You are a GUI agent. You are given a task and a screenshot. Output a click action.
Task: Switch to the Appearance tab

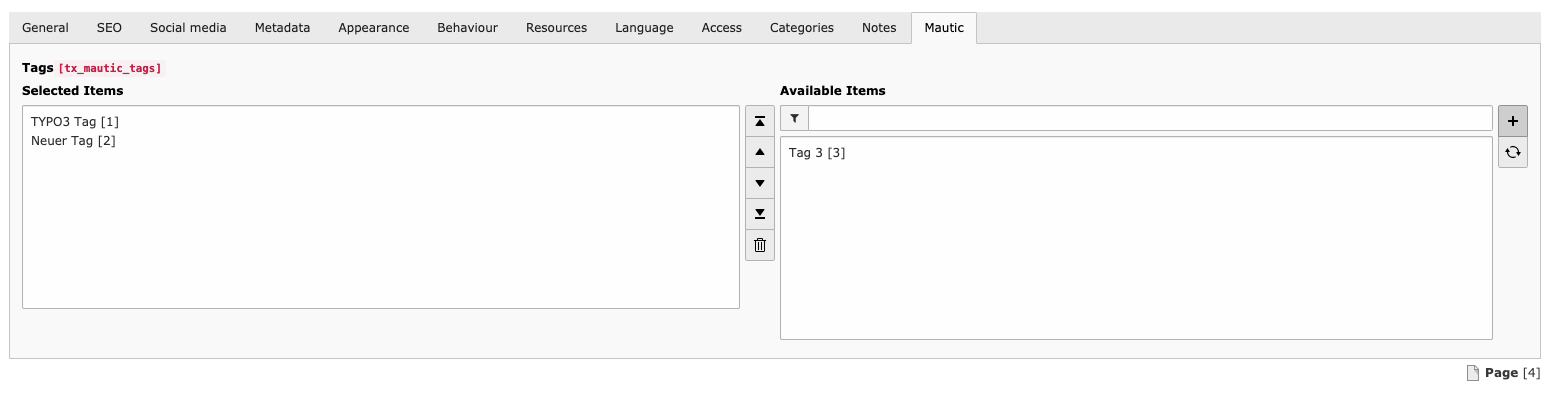(x=374, y=28)
